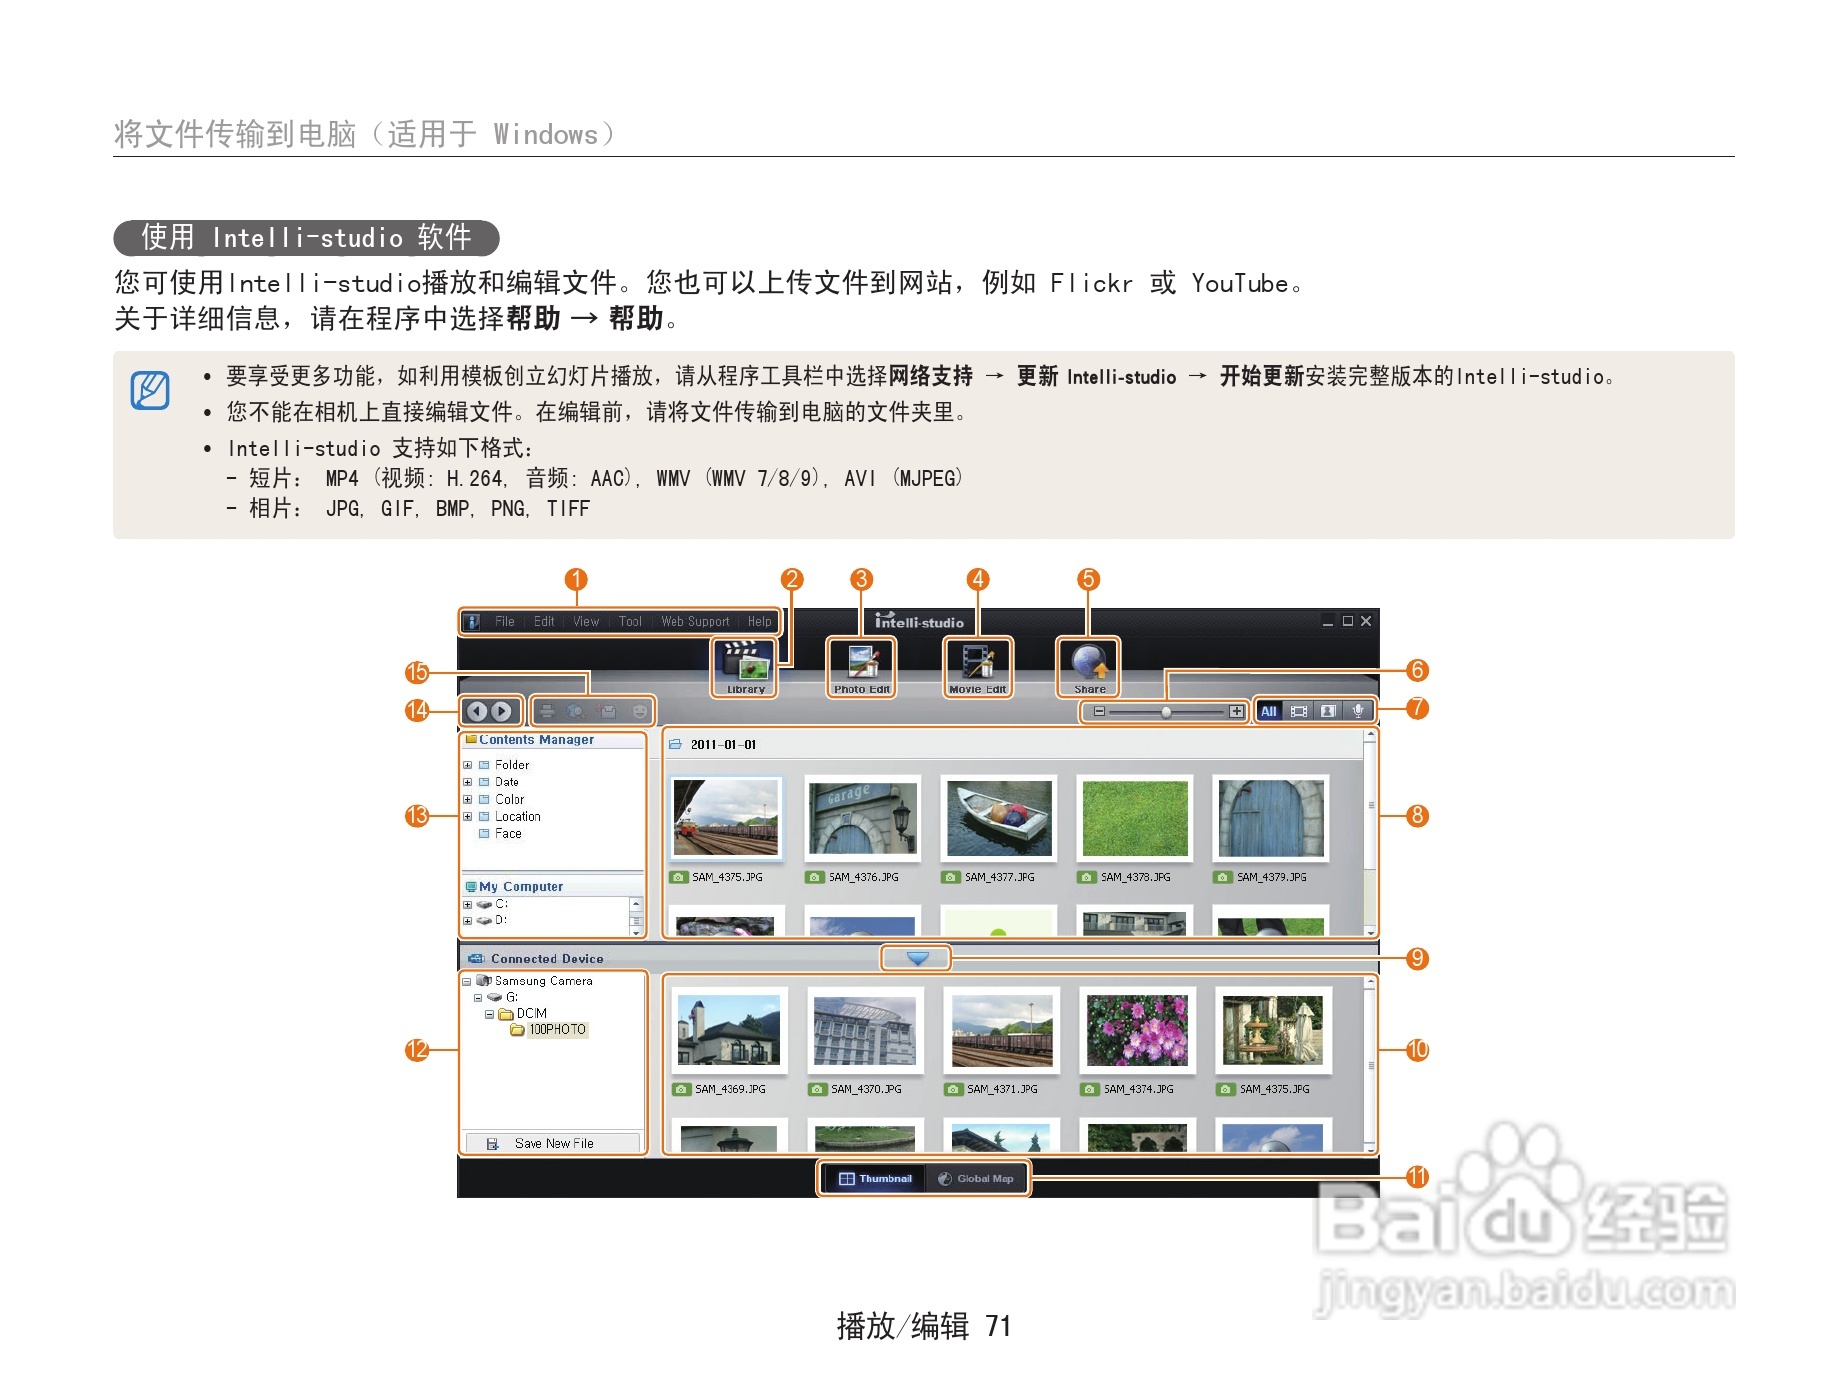Open the Library mode icon

coord(745,667)
